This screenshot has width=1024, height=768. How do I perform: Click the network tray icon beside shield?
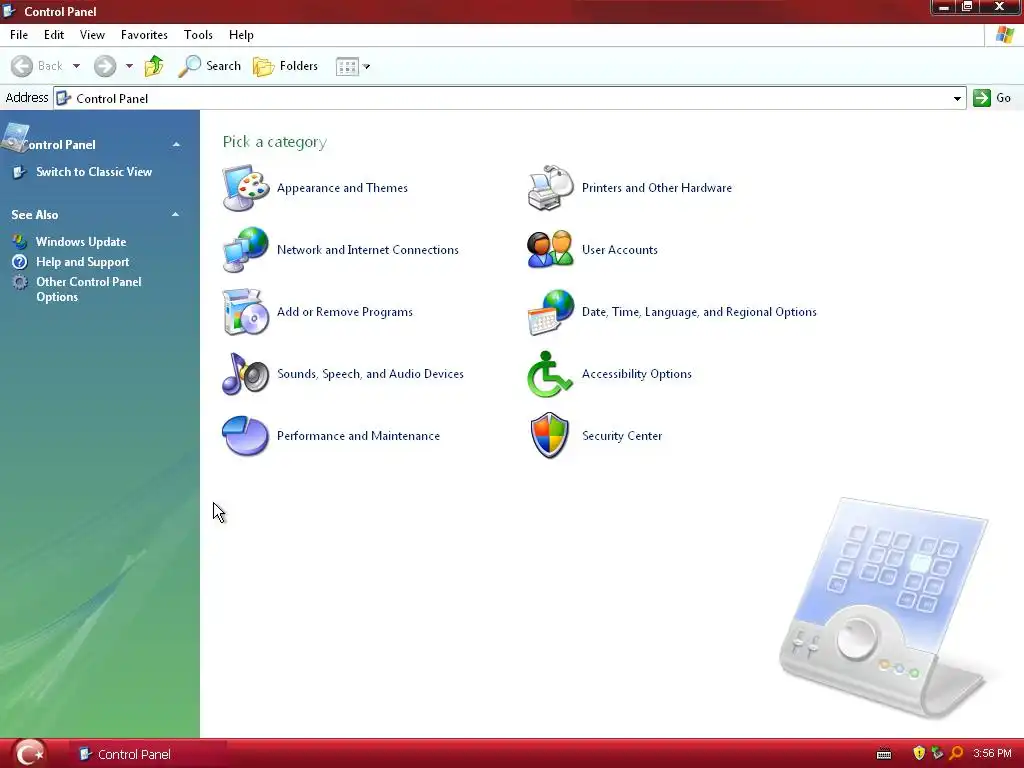(x=937, y=754)
